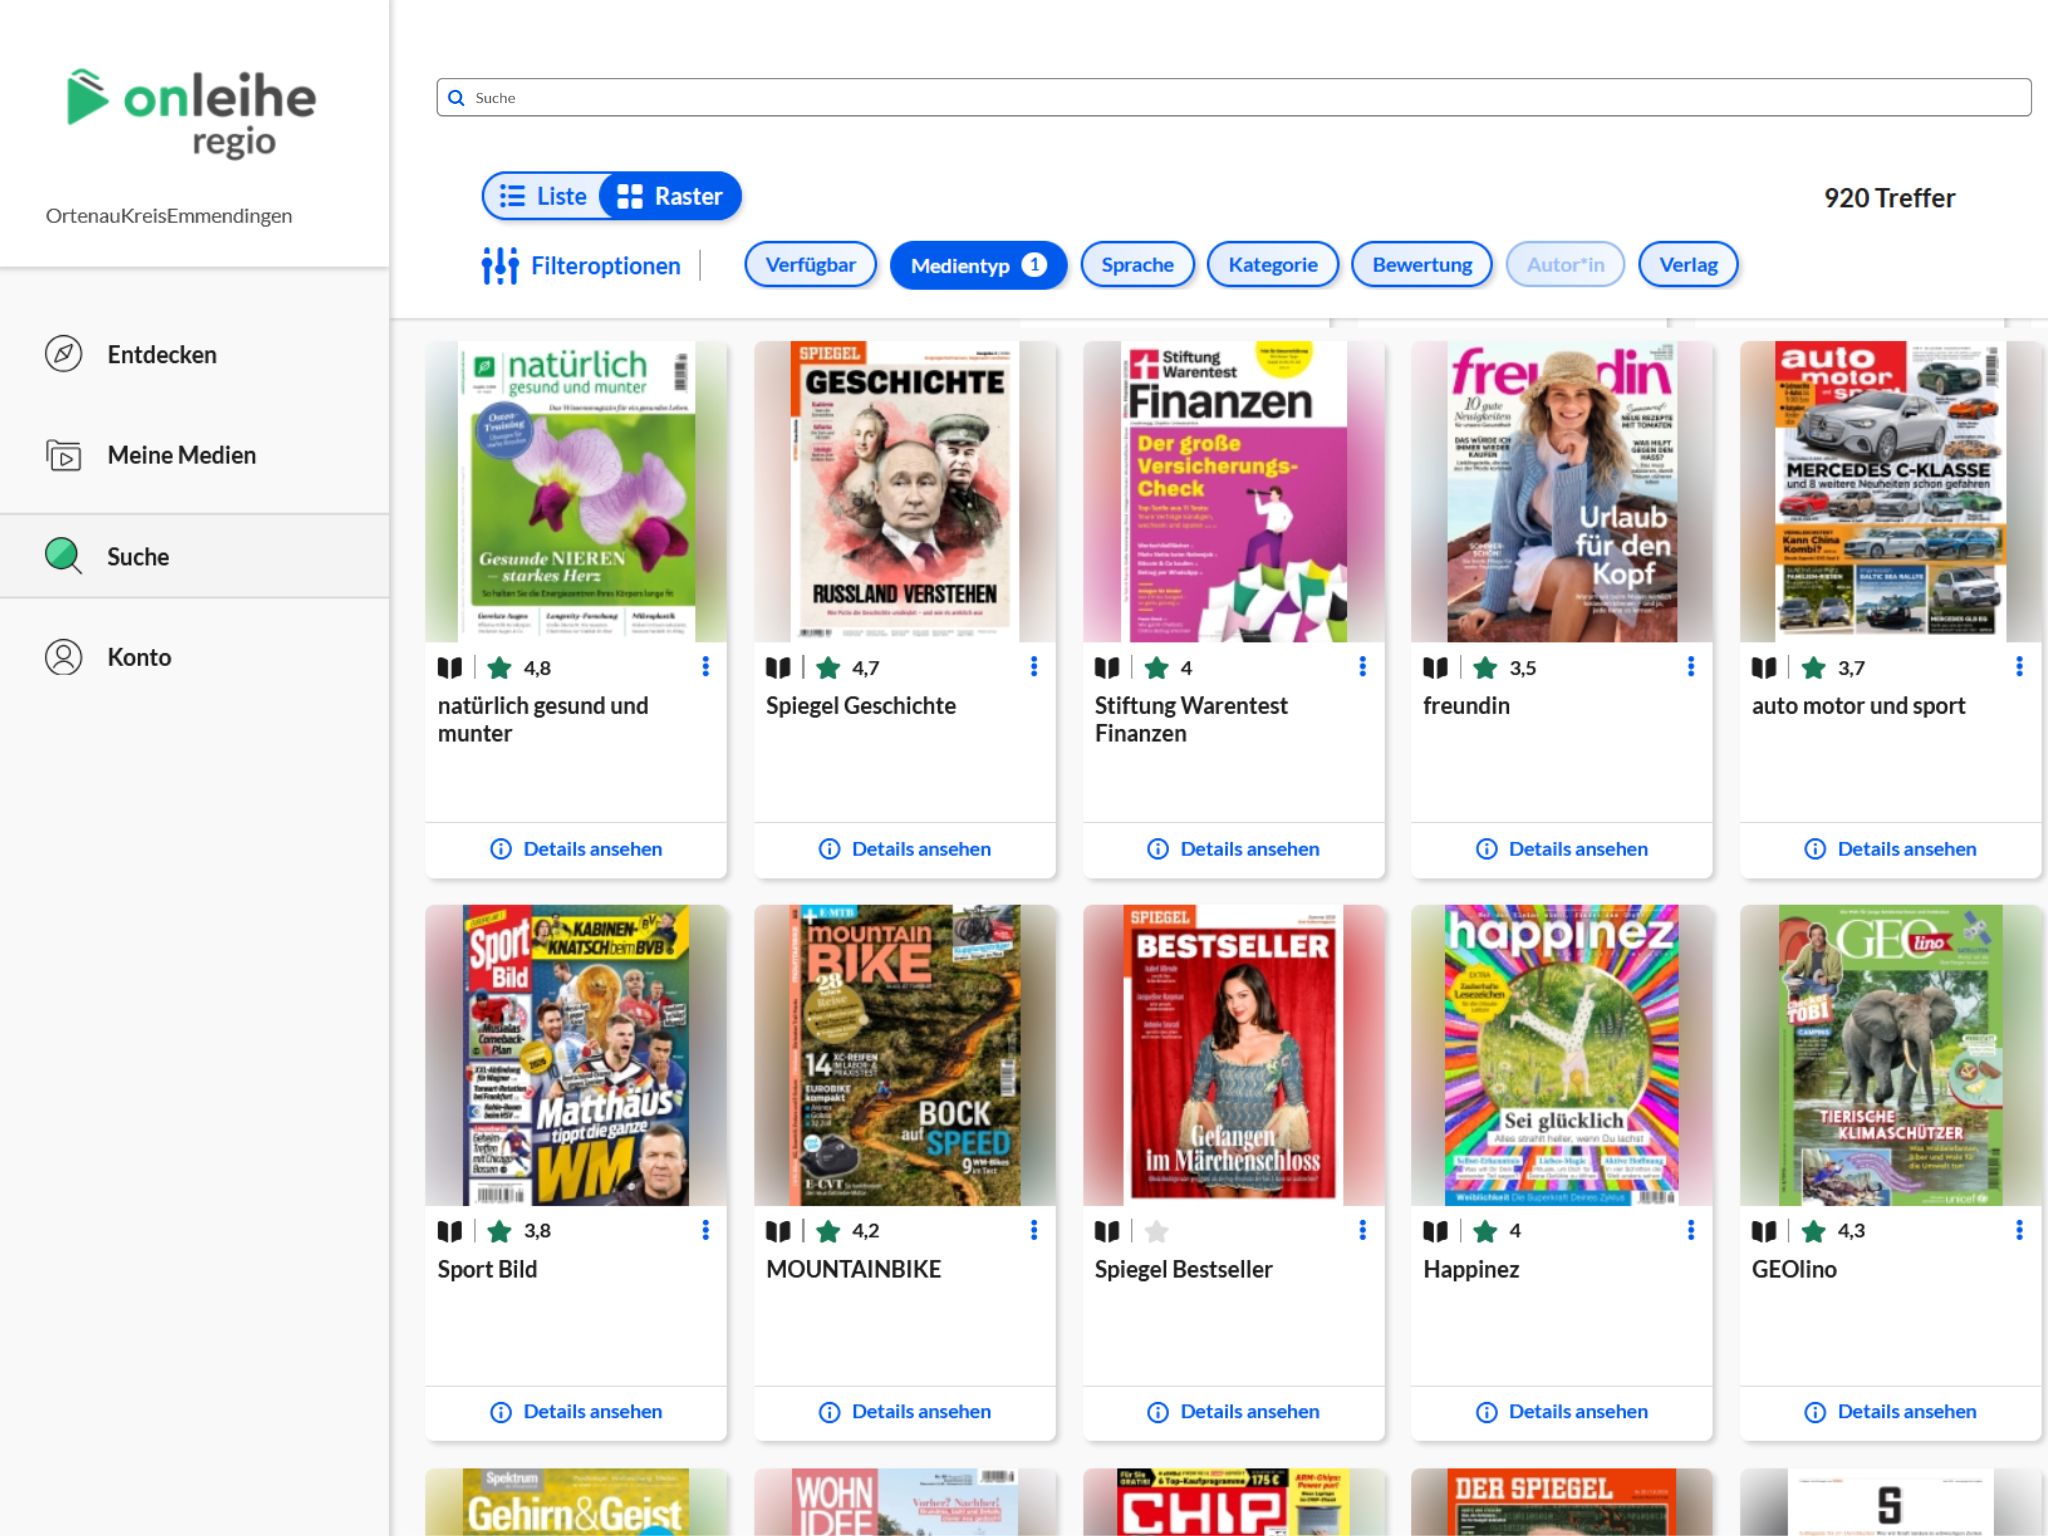This screenshot has width=2048, height=1536.
Task: Open more options for Spiegel Geschichte
Action: [x=1034, y=667]
